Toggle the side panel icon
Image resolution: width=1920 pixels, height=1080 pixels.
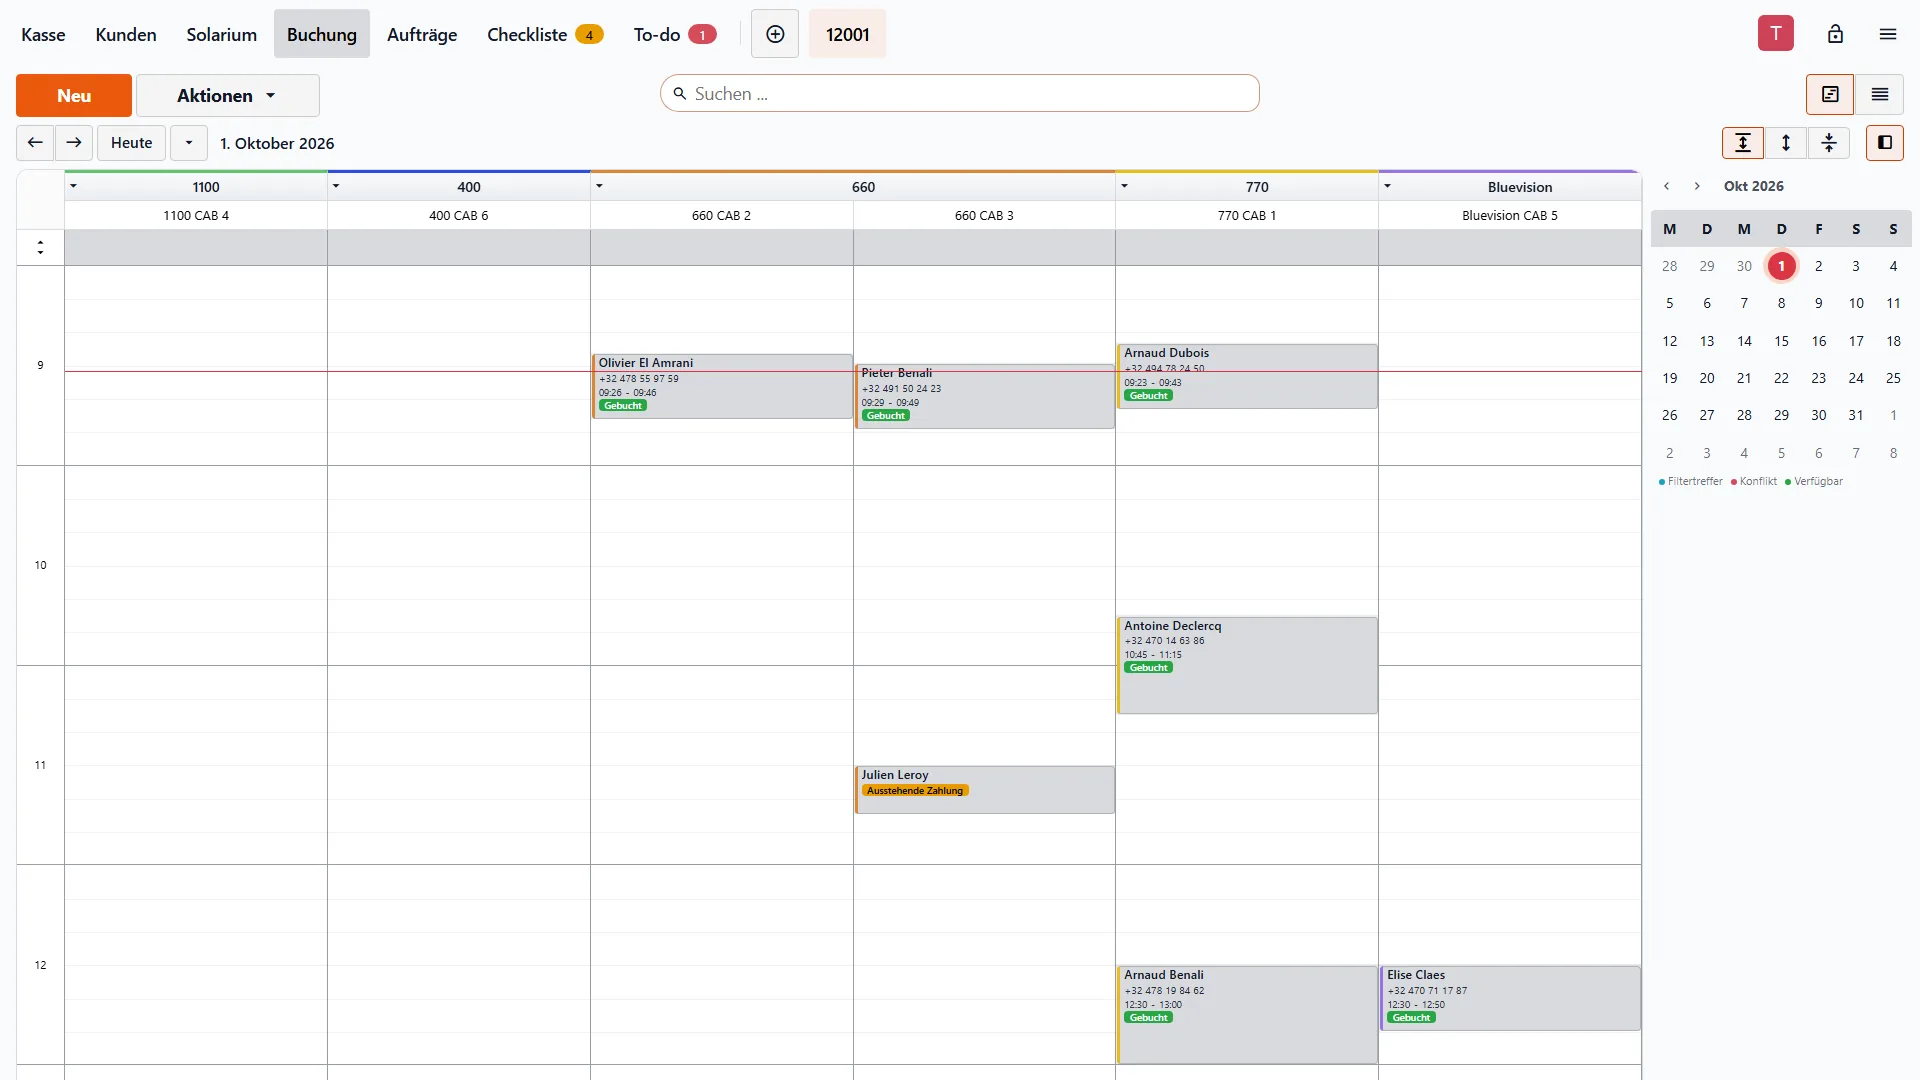coord(1885,143)
